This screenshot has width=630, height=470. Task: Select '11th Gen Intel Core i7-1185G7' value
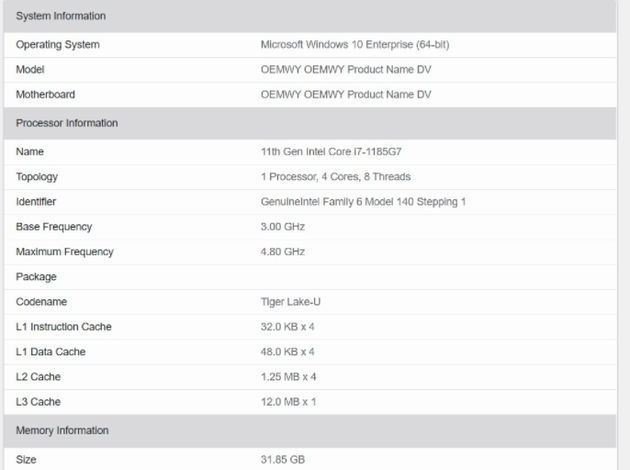click(x=331, y=151)
